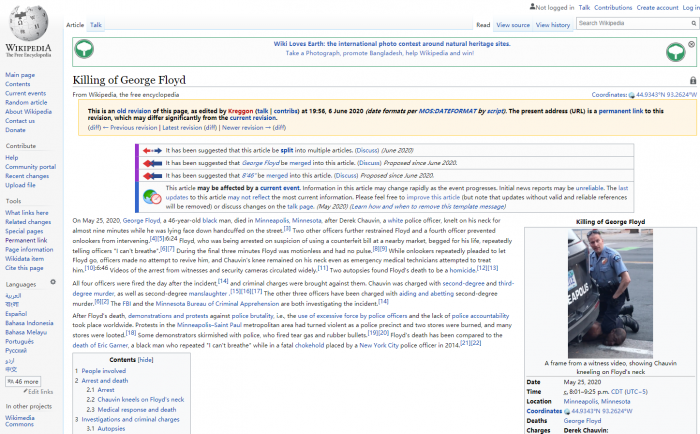Click Previous revision link
The width and height of the screenshot is (700, 434).
pos(133,128)
